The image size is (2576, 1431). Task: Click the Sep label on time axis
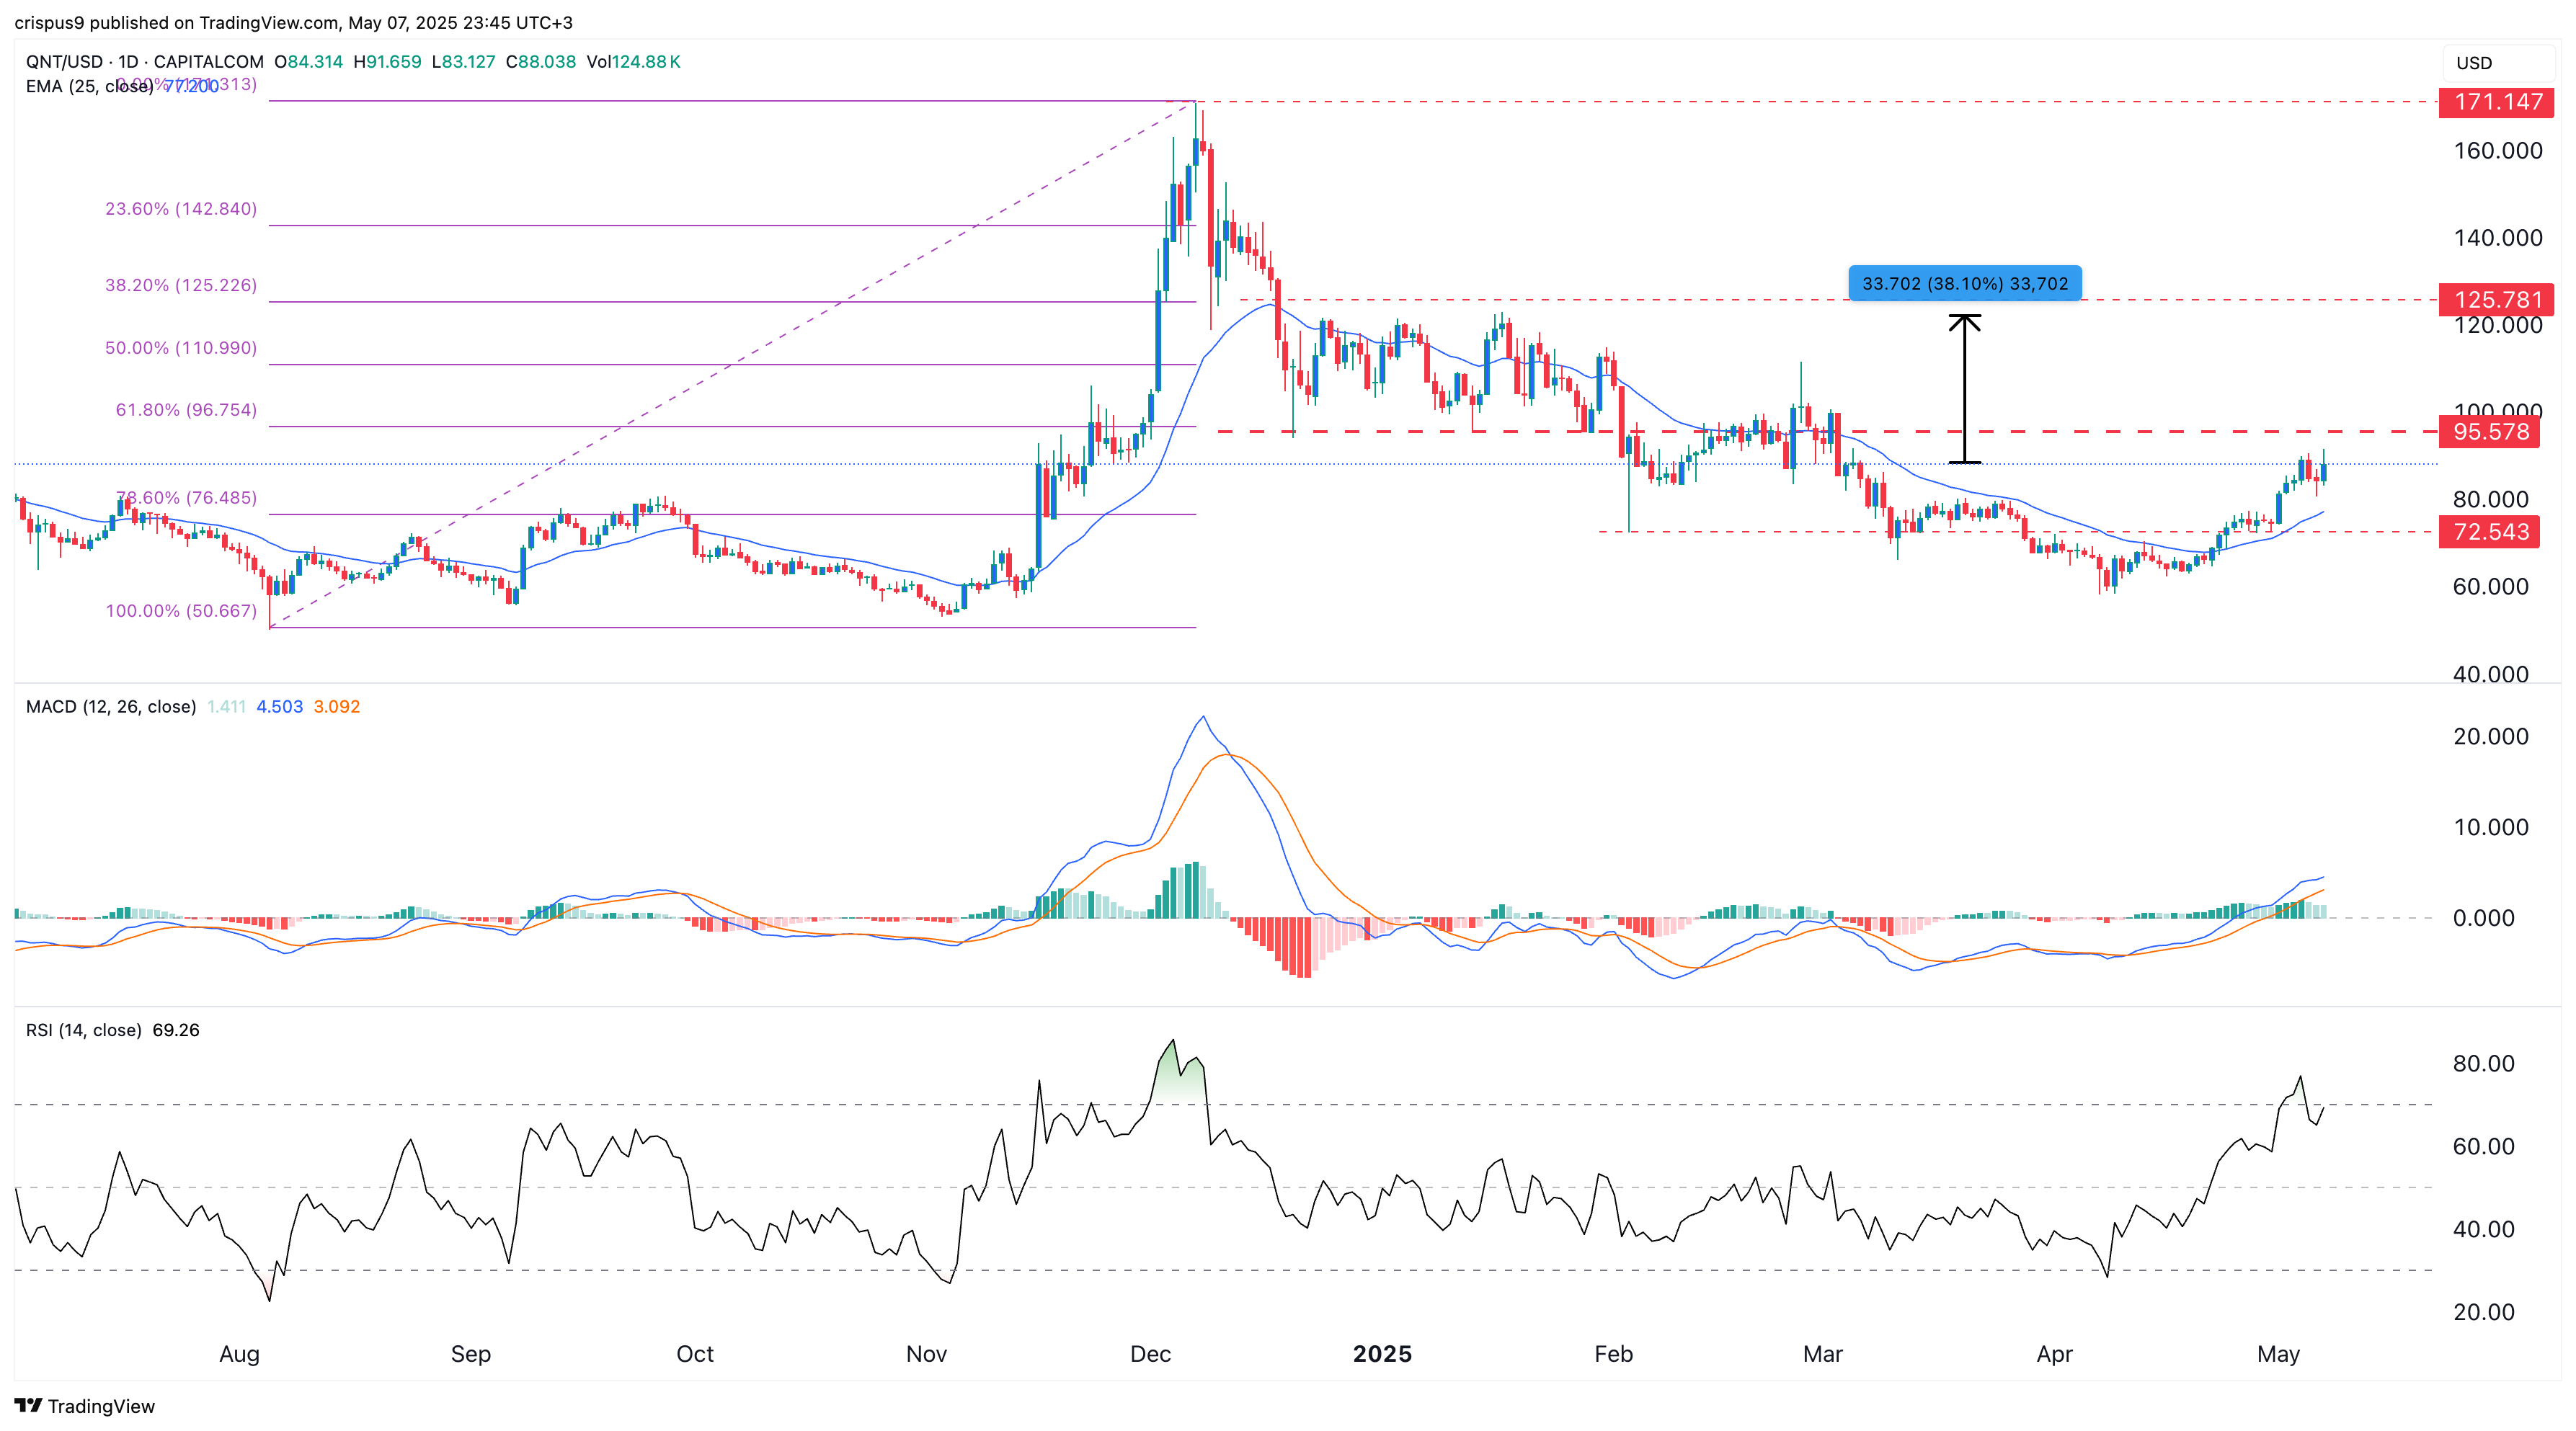(x=470, y=1354)
